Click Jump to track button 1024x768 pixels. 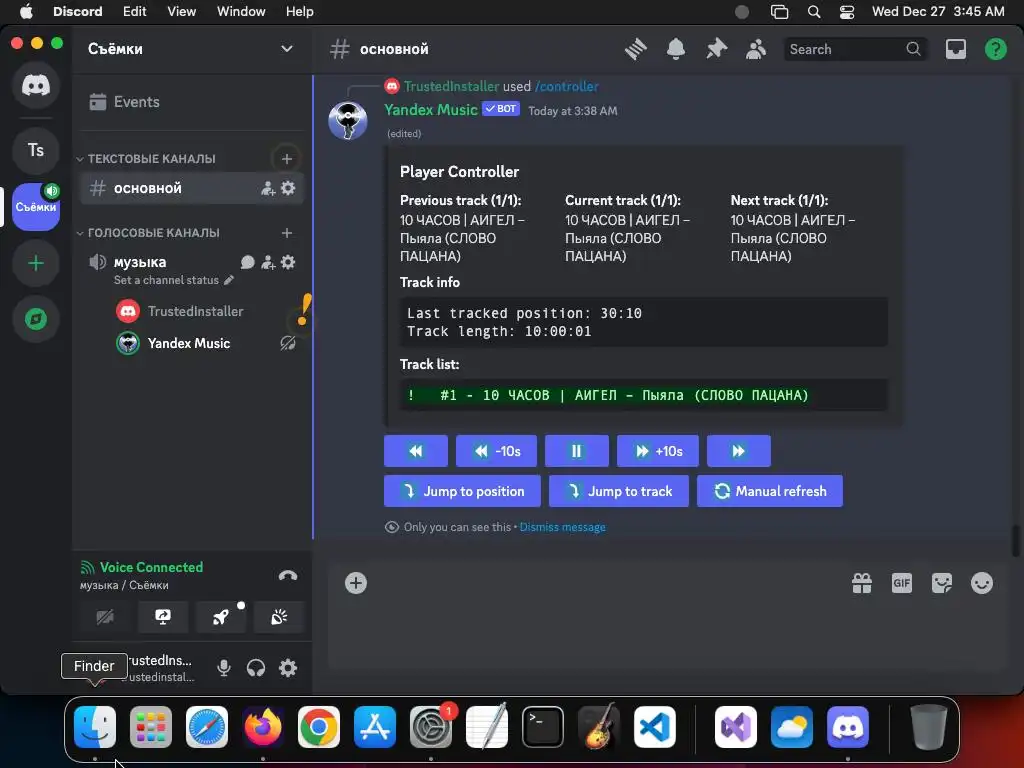619,491
